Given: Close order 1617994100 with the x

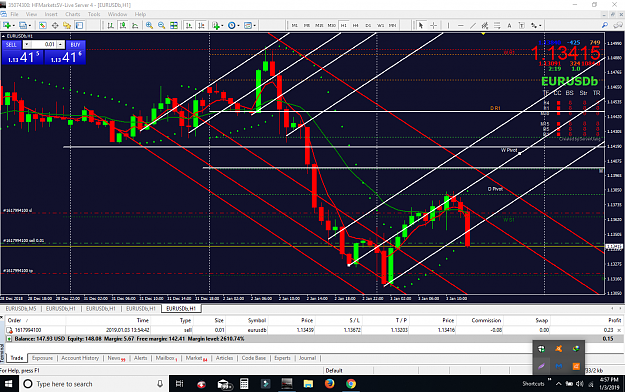Looking at the screenshot, I should tap(619, 330).
